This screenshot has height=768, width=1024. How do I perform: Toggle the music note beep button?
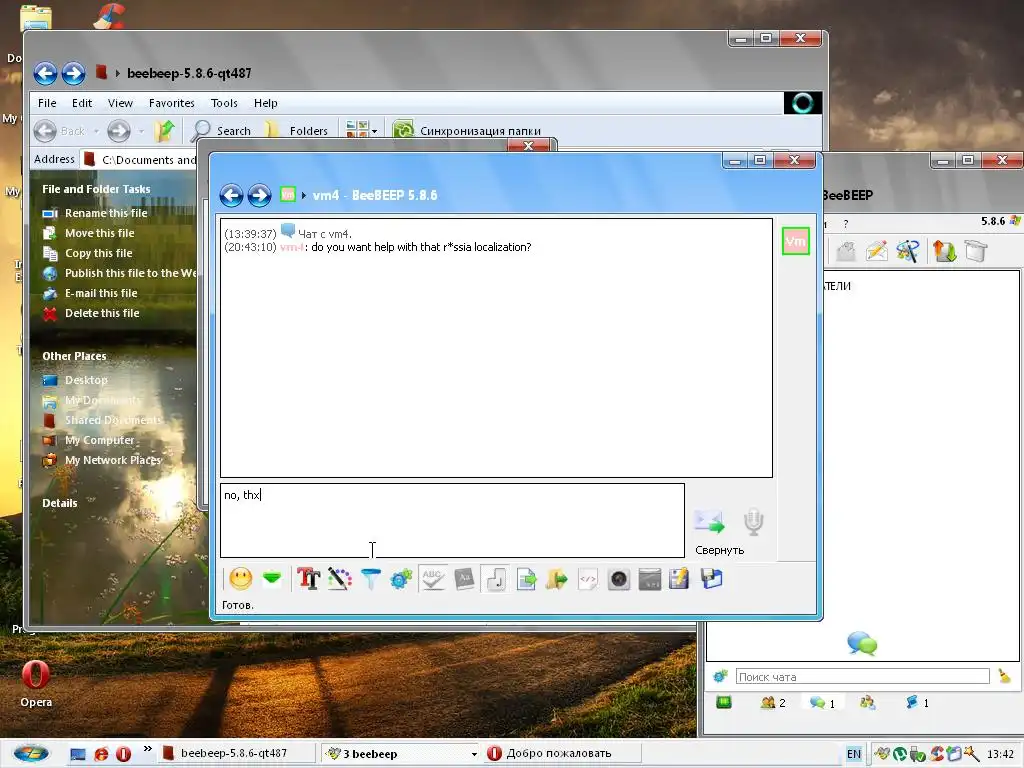[x=496, y=579]
